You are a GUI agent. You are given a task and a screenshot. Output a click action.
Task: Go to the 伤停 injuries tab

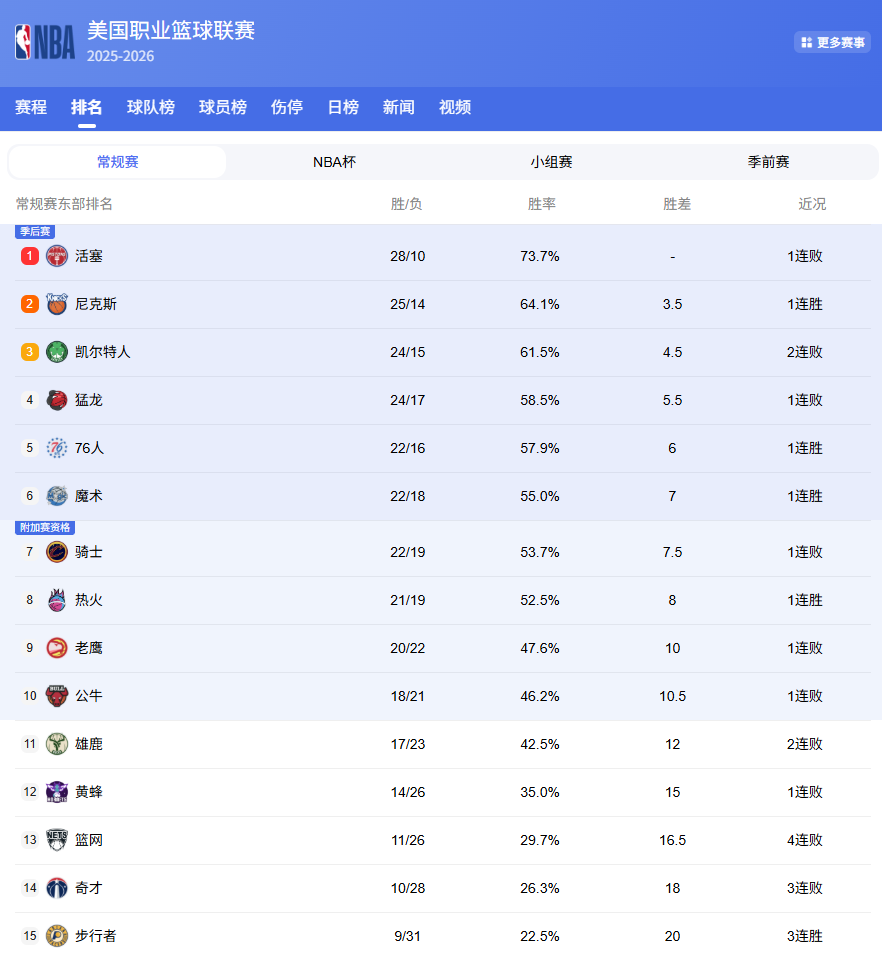pyautogui.click(x=287, y=107)
